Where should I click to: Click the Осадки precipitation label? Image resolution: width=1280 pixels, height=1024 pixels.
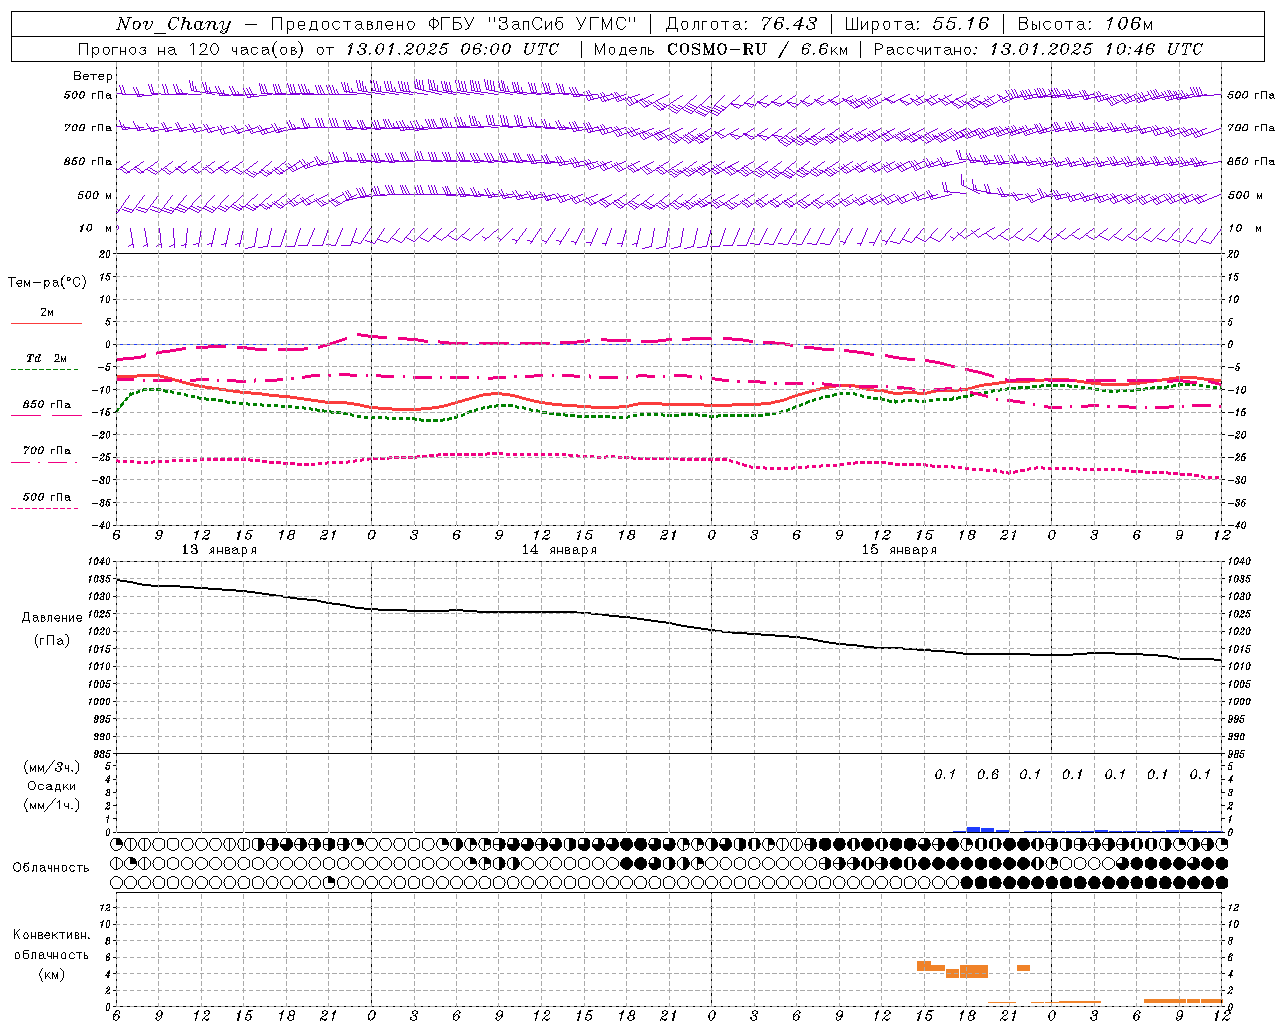(51, 786)
